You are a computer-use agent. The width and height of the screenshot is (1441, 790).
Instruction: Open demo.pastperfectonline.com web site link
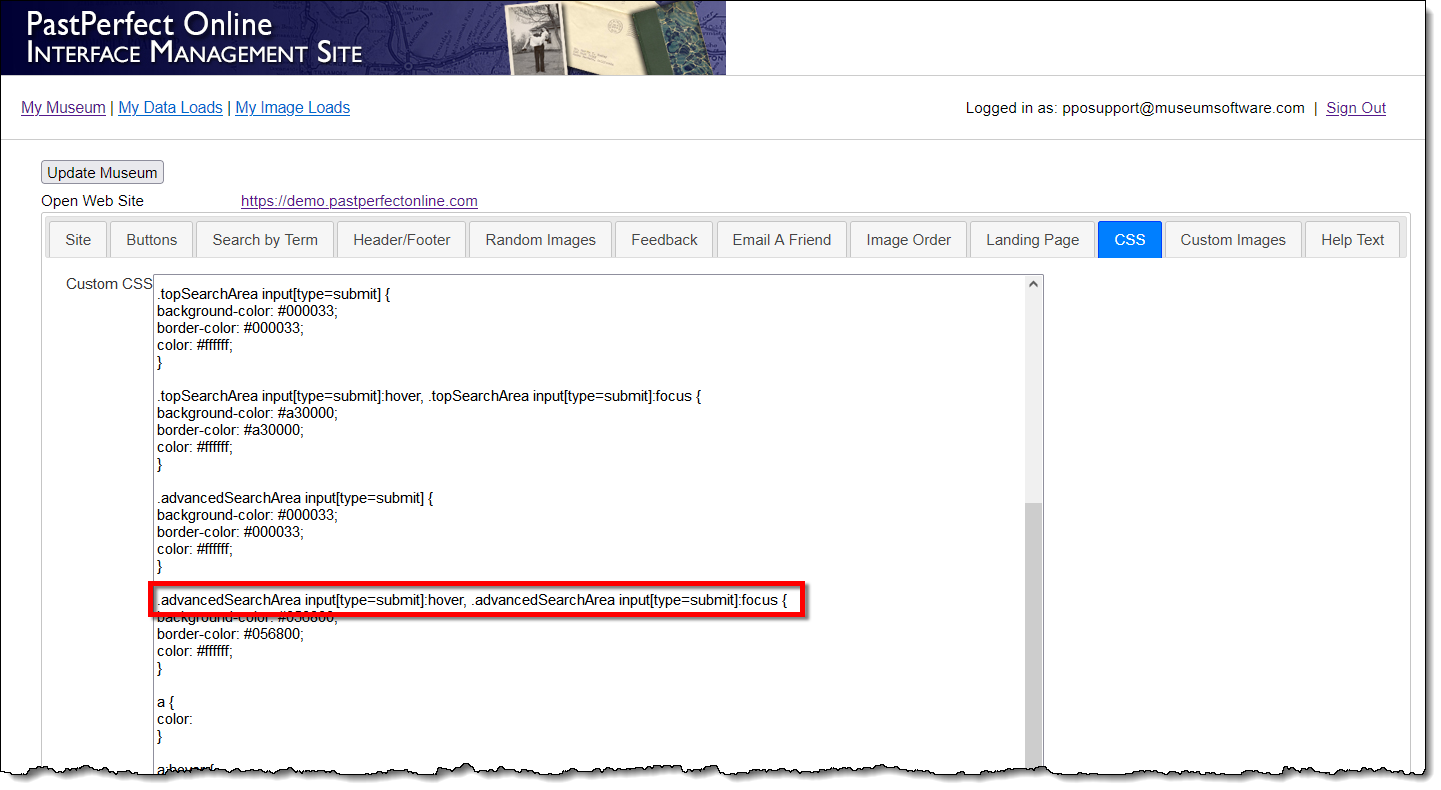tap(359, 201)
